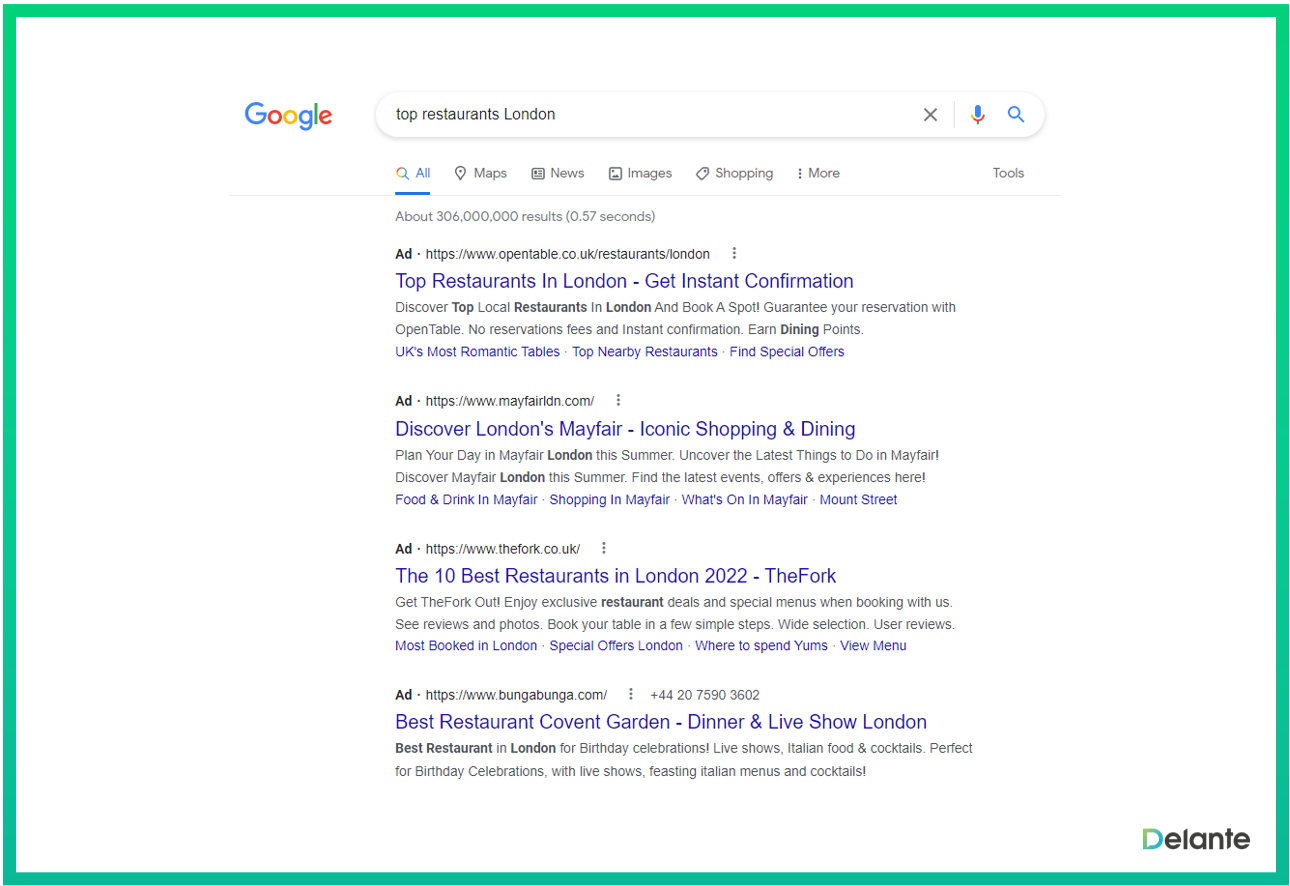The image size is (1290, 886).
Task: Click the mayfairldn.com ad URL
Action: [510, 401]
